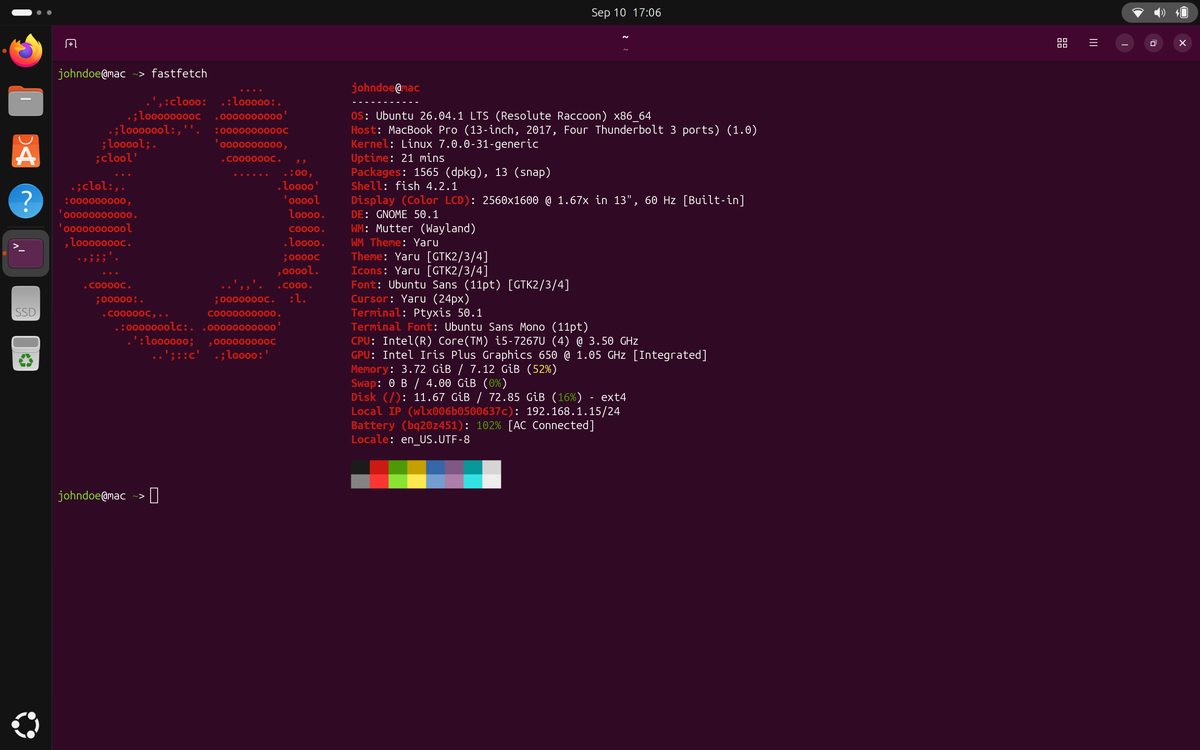
Task: Open Firefox from the dock
Action: tap(26, 51)
